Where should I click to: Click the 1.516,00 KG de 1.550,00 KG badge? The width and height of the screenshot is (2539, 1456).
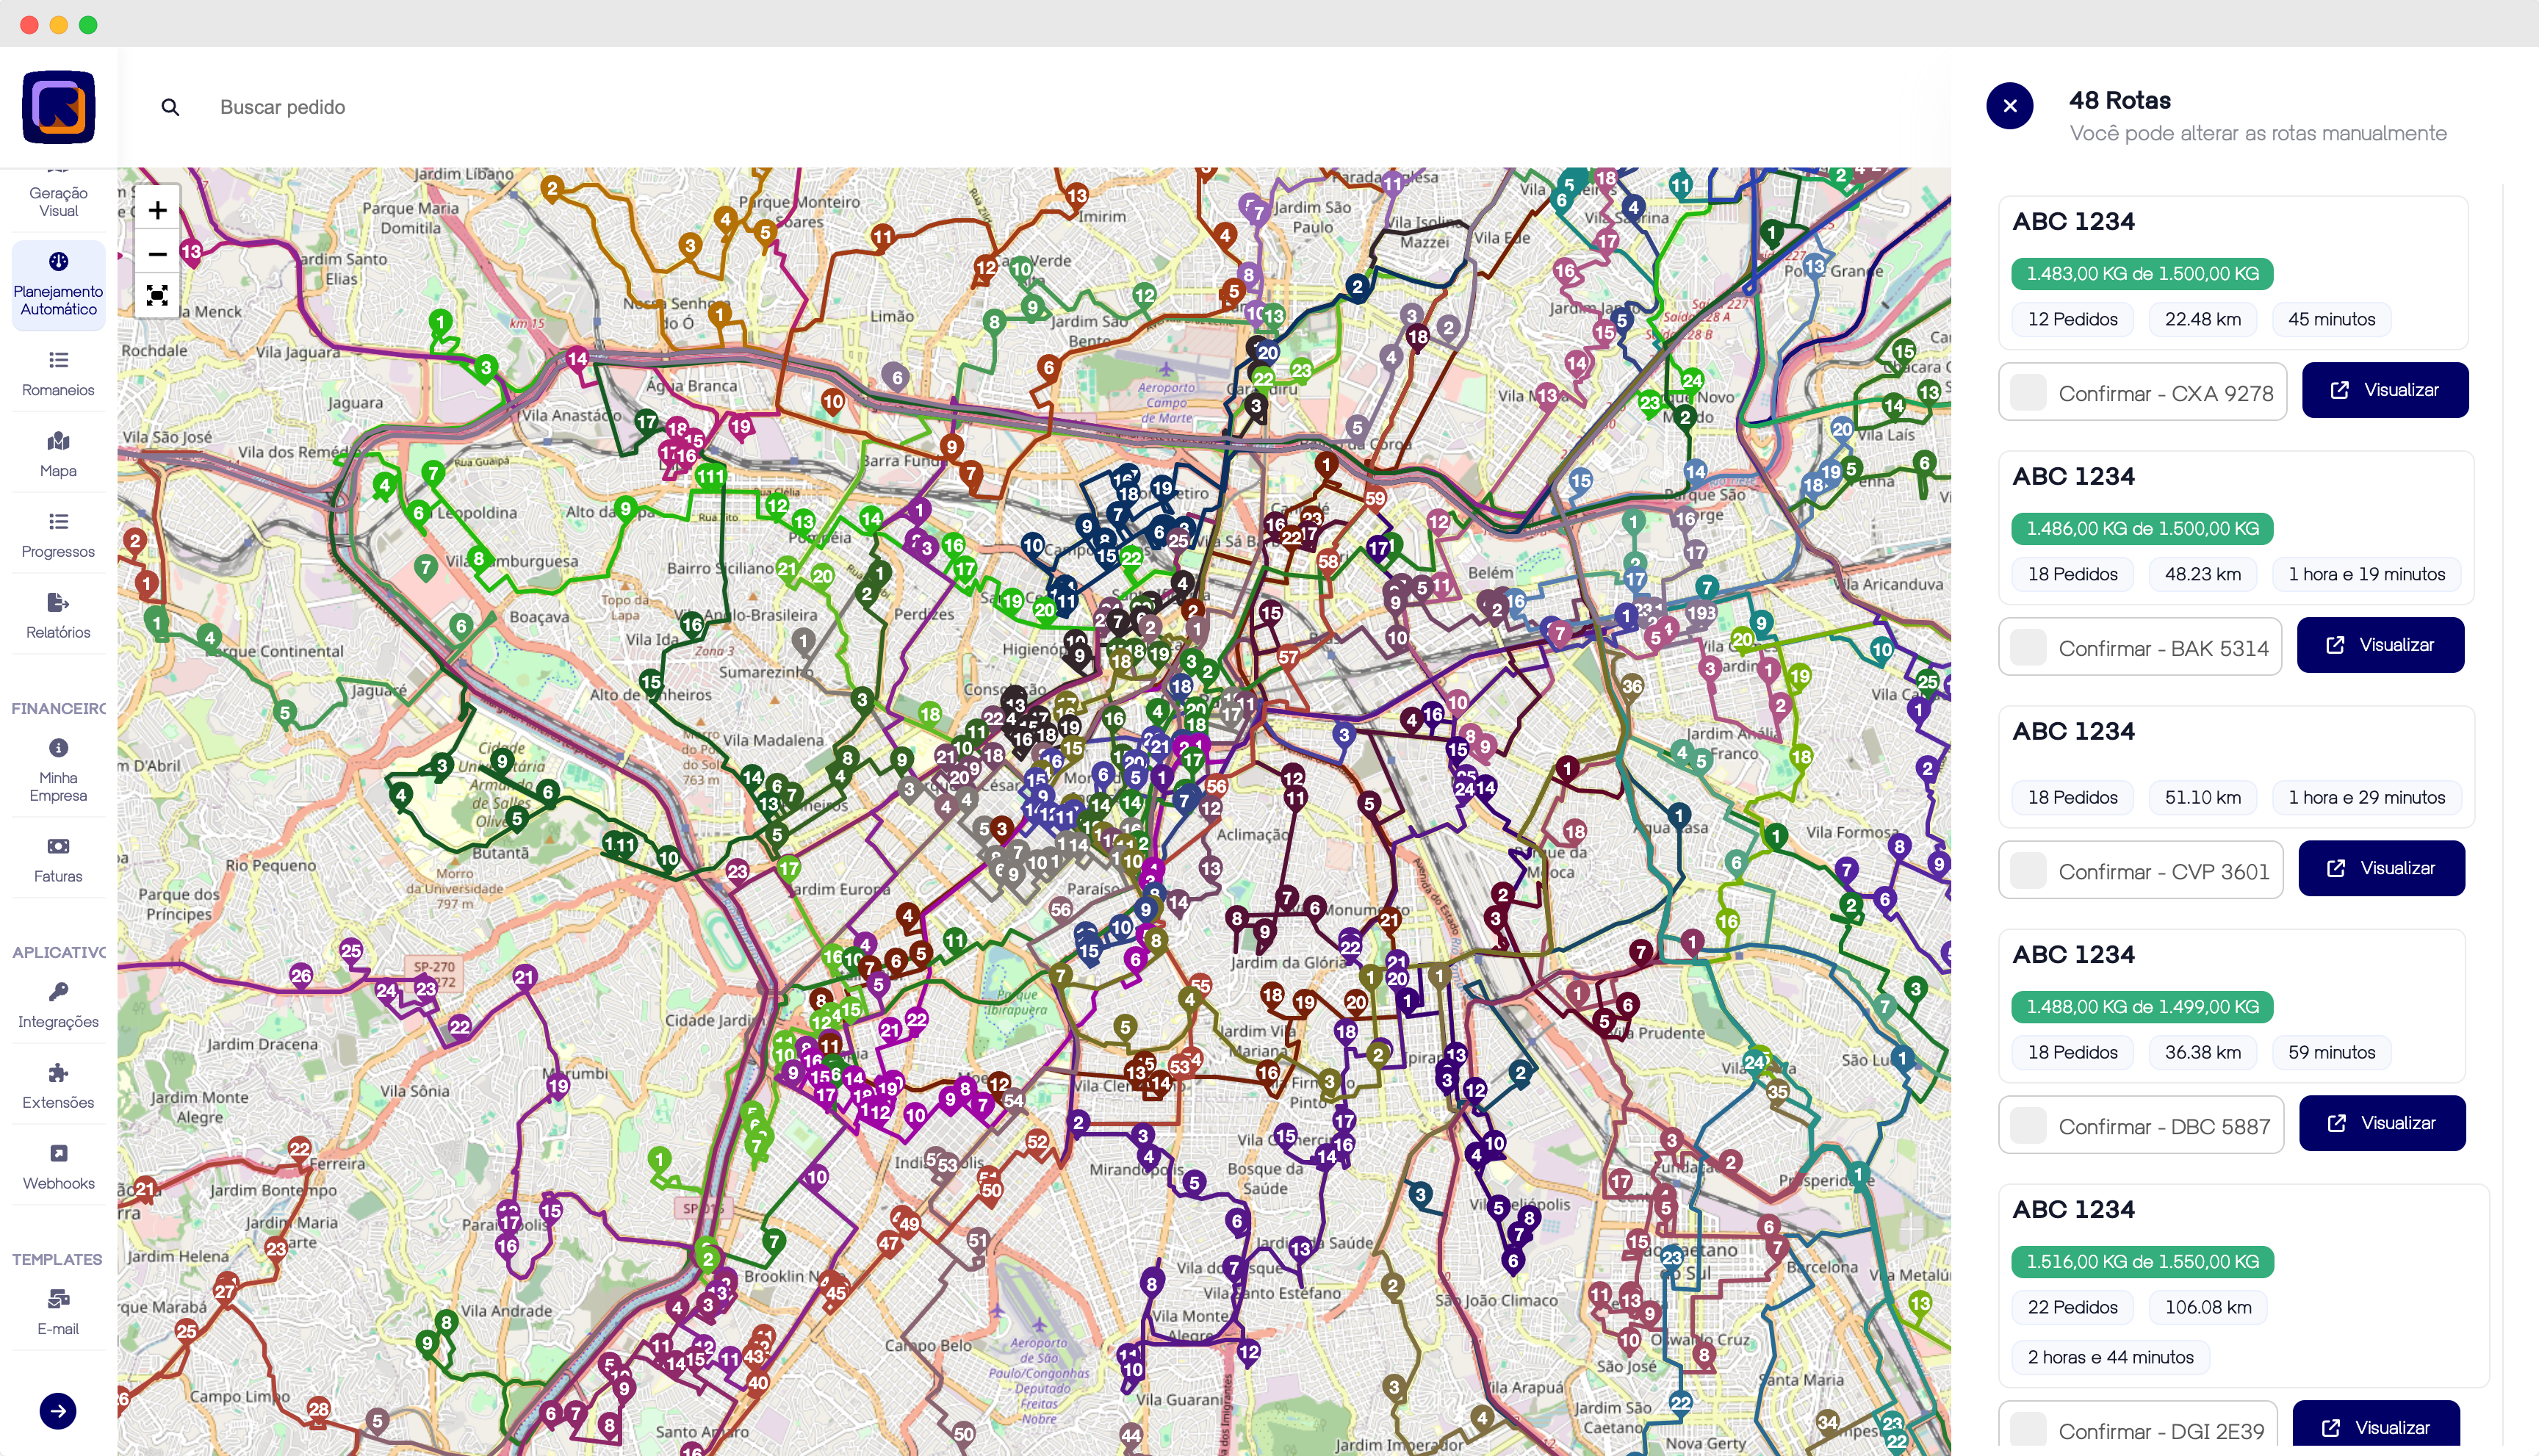[2142, 1261]
